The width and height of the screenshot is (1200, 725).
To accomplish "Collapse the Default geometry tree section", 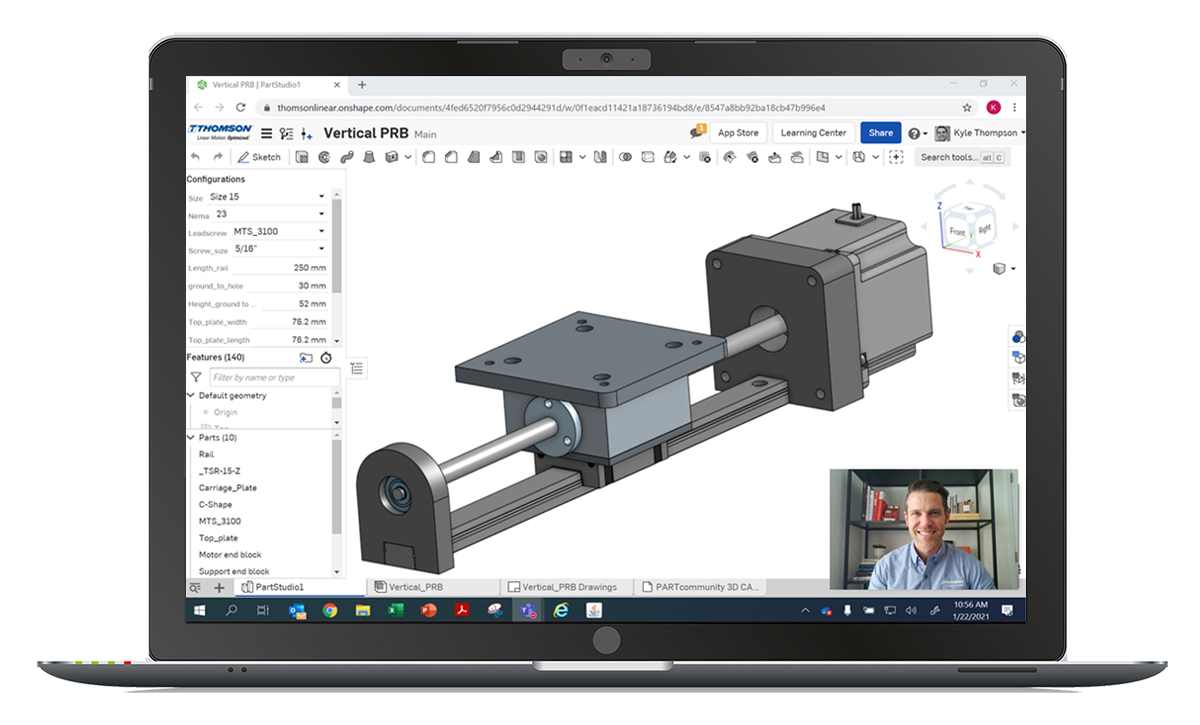I will [191, 395].
